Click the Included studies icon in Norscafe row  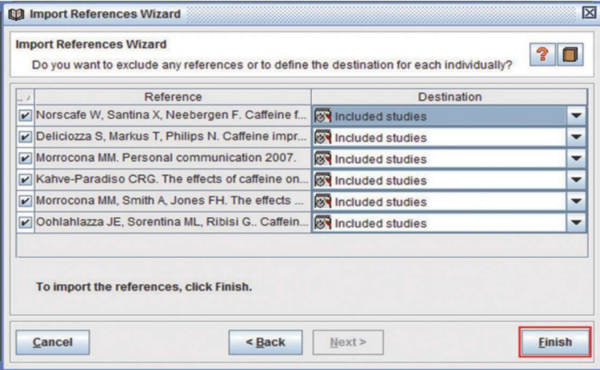tap(323, 116)
